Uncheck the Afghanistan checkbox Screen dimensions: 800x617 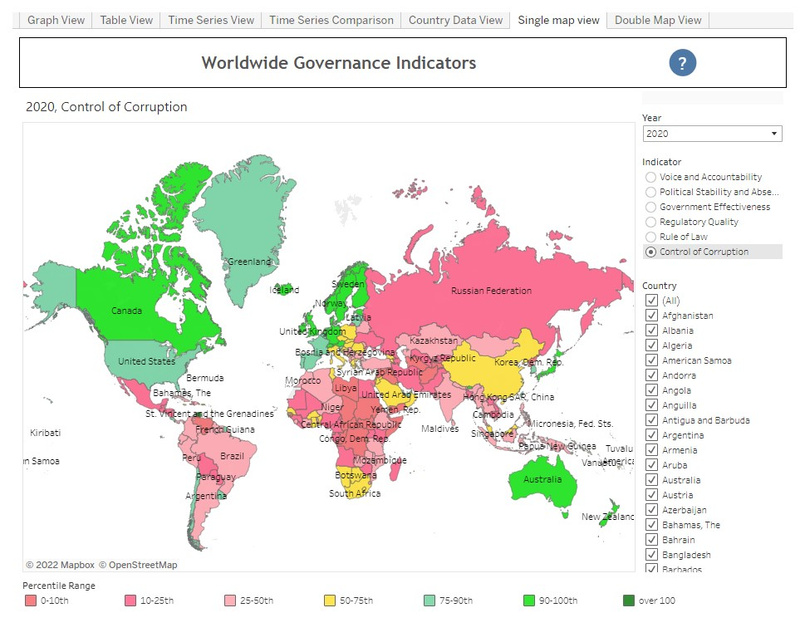click(x=652, y=315)
